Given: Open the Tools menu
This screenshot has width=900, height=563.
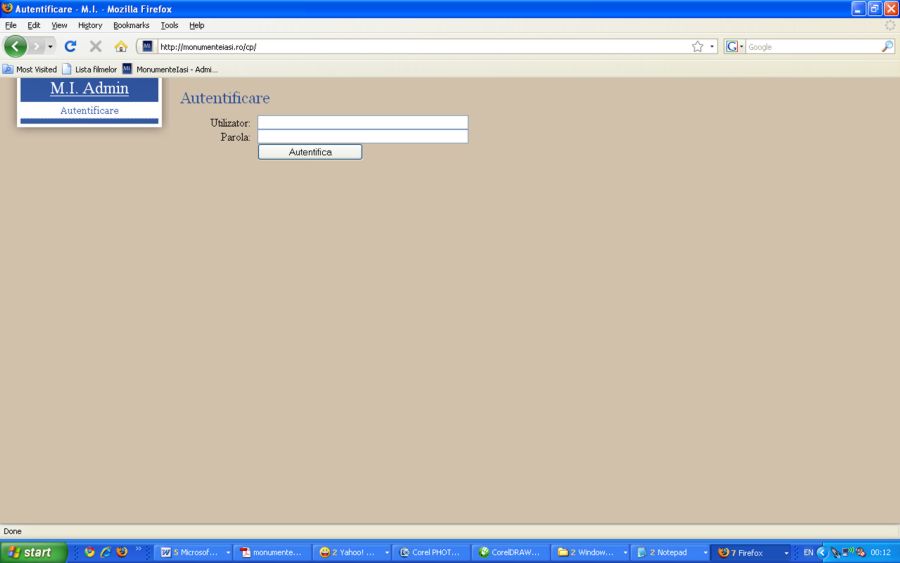Looking at the screenshot, I should tap(169, 25).
